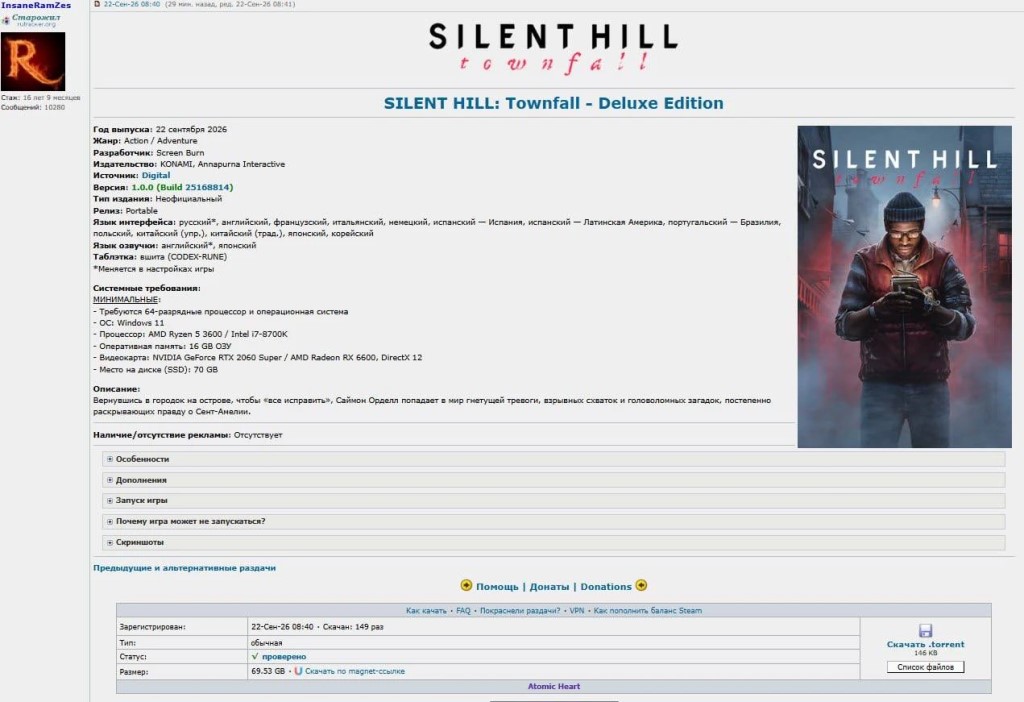The width and height of the screenshot is (1024, 702).
Task: Follow the Digital source link
Action: coord(156,175)
